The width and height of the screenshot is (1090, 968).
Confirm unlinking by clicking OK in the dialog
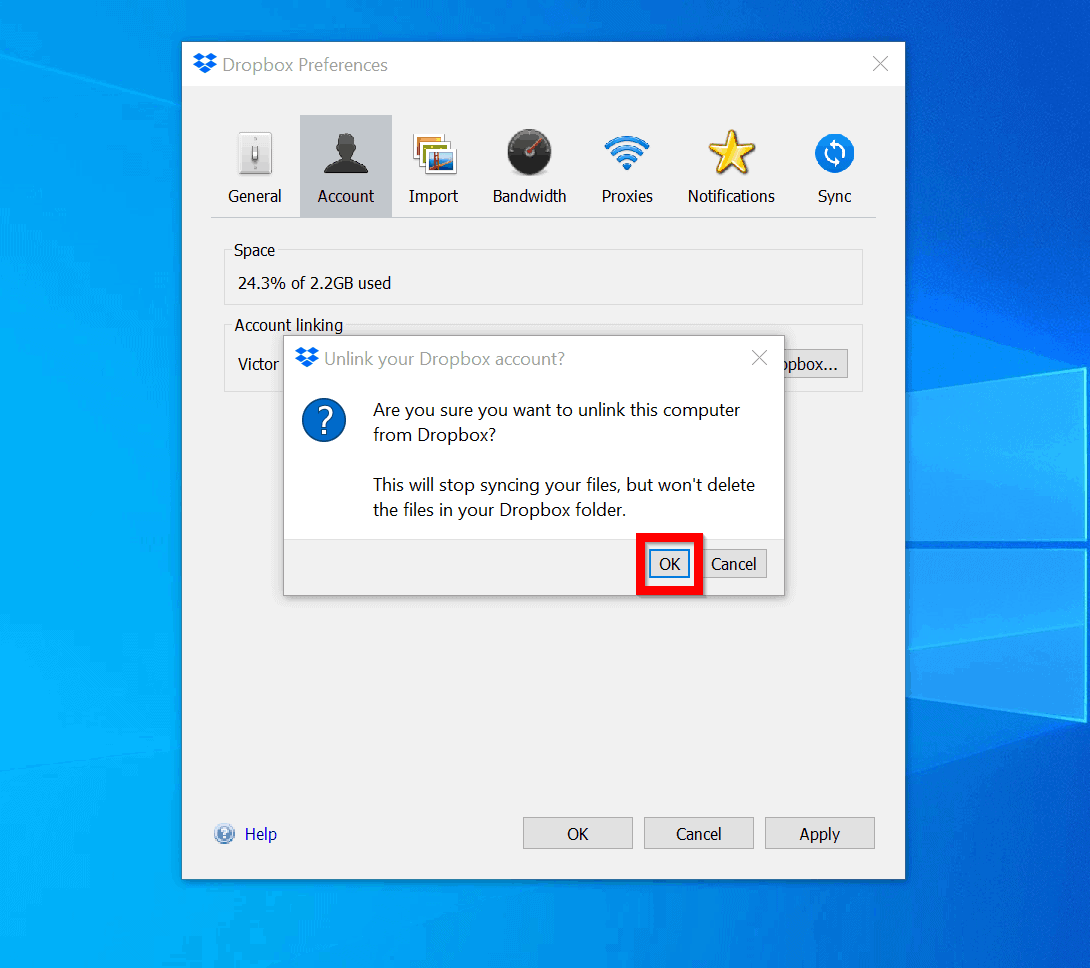click(668, 563)
